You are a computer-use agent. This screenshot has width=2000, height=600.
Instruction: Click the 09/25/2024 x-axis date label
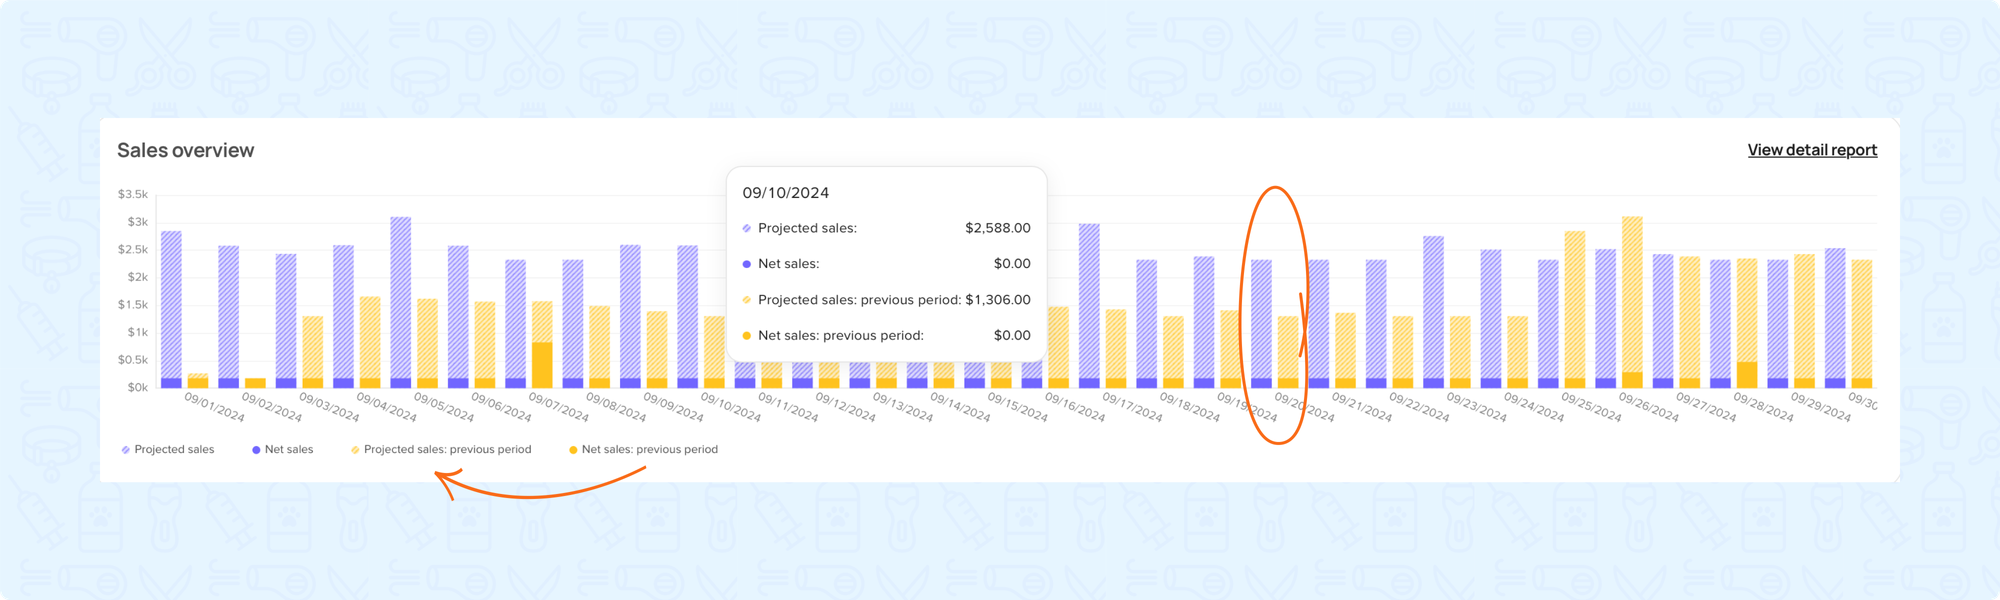tap(1591, 406)
